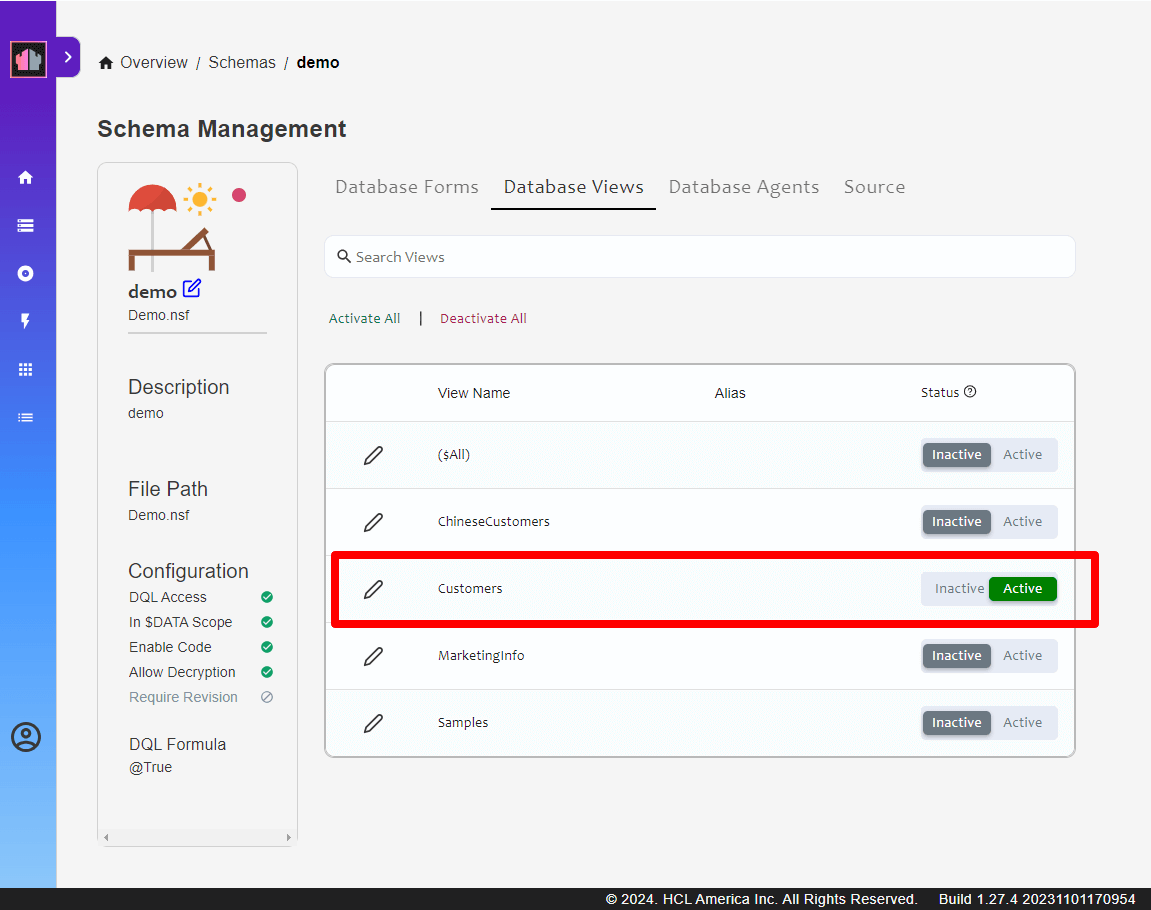
Task: Switch to Database Views tab
Action: click(x=573, y=187)
